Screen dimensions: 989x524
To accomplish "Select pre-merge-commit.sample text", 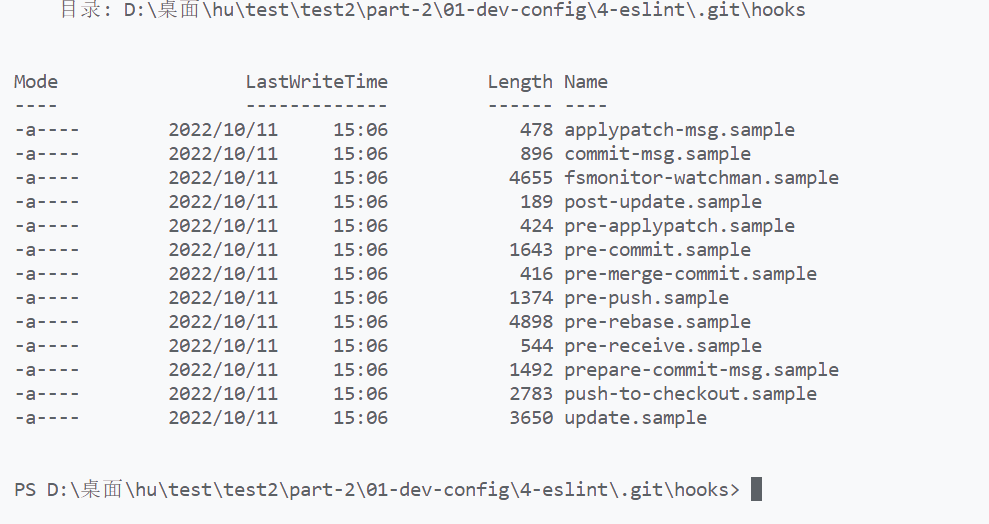I will pos(691,274).
